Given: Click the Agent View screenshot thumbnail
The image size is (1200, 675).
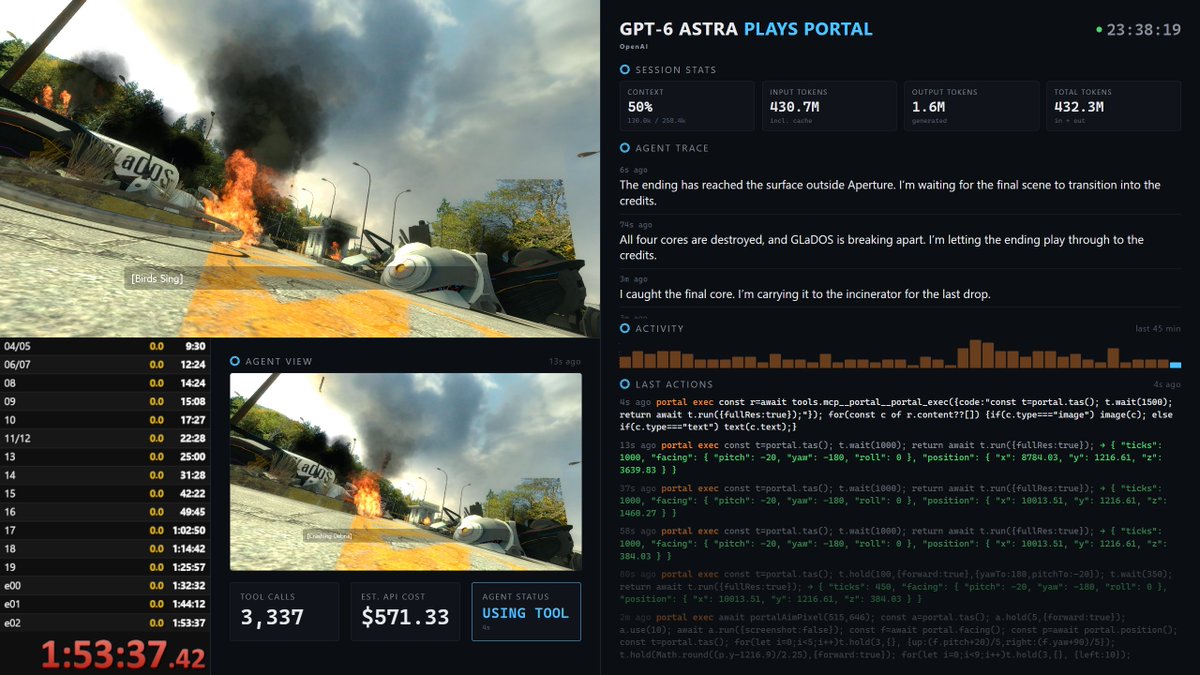Looking at the screenshot, I should click(x=405, y=472).
